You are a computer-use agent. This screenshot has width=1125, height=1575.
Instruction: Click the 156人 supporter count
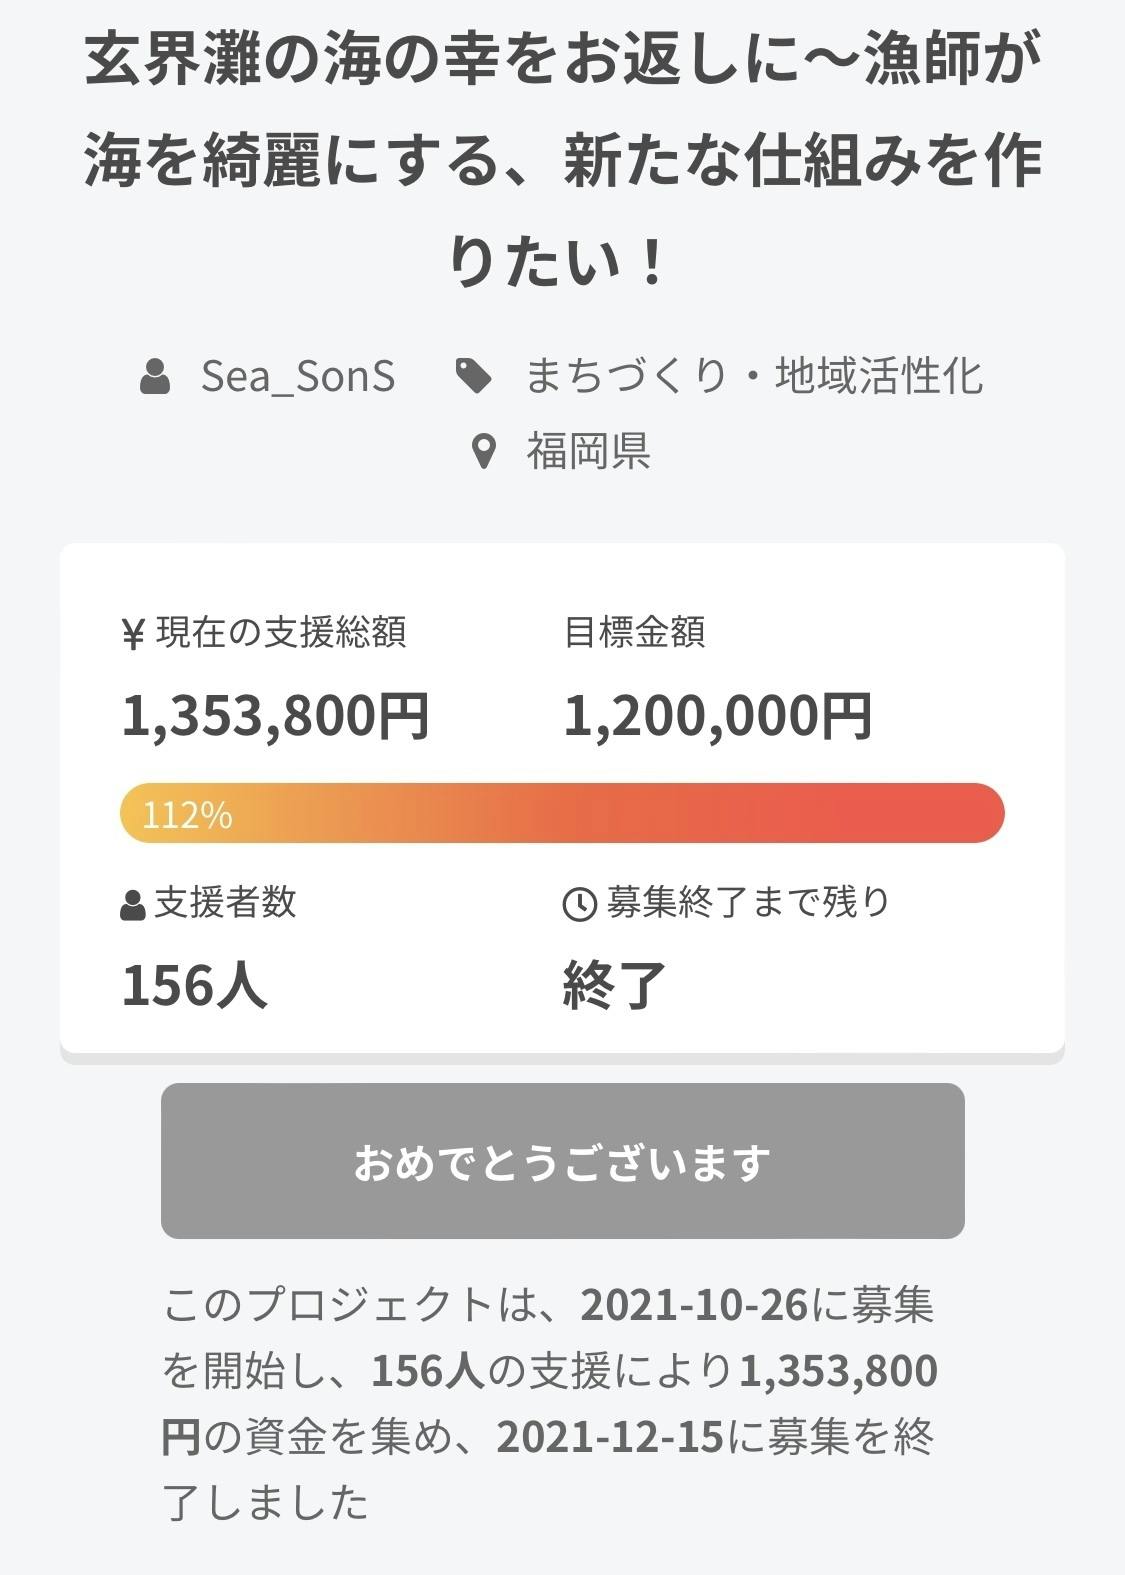[194, 985]
